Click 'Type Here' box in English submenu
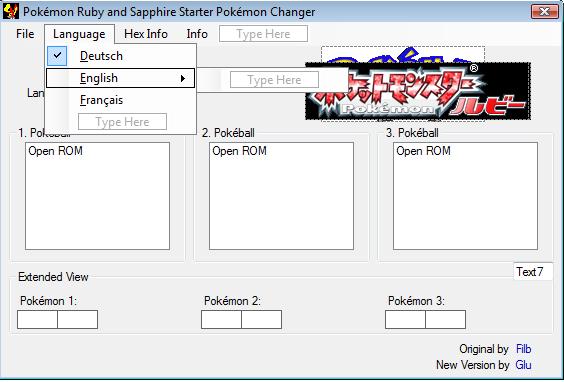This screenshot has height=382, width=564. click(x=274, y=80)
